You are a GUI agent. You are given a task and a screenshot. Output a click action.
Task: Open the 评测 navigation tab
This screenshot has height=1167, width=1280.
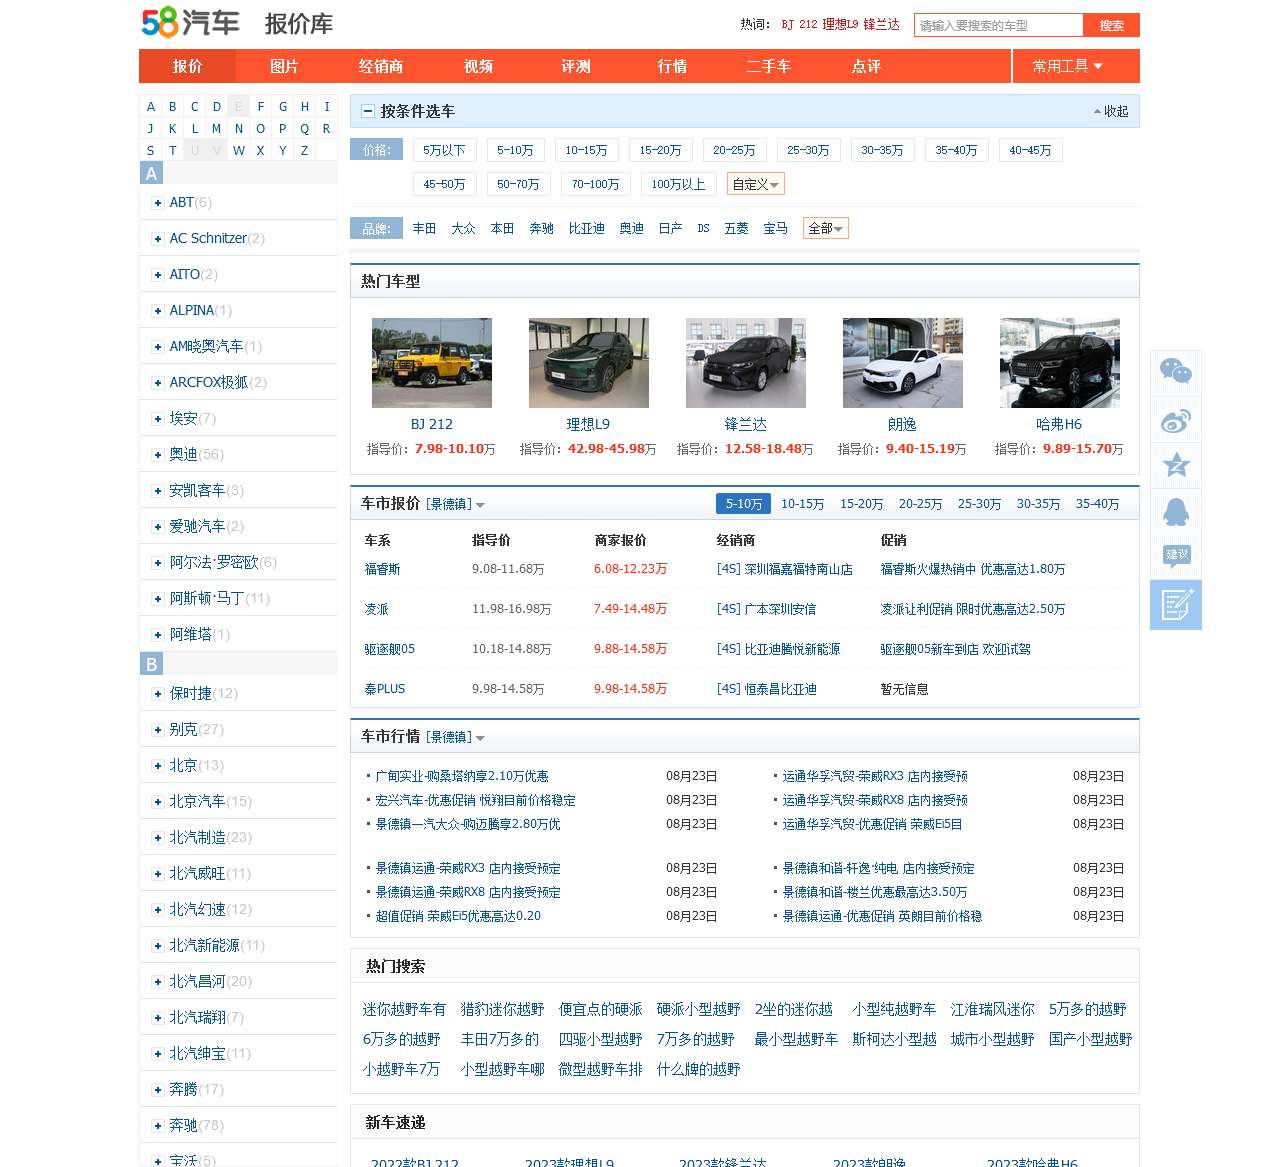pyautogui.click(x=575, y=66)
